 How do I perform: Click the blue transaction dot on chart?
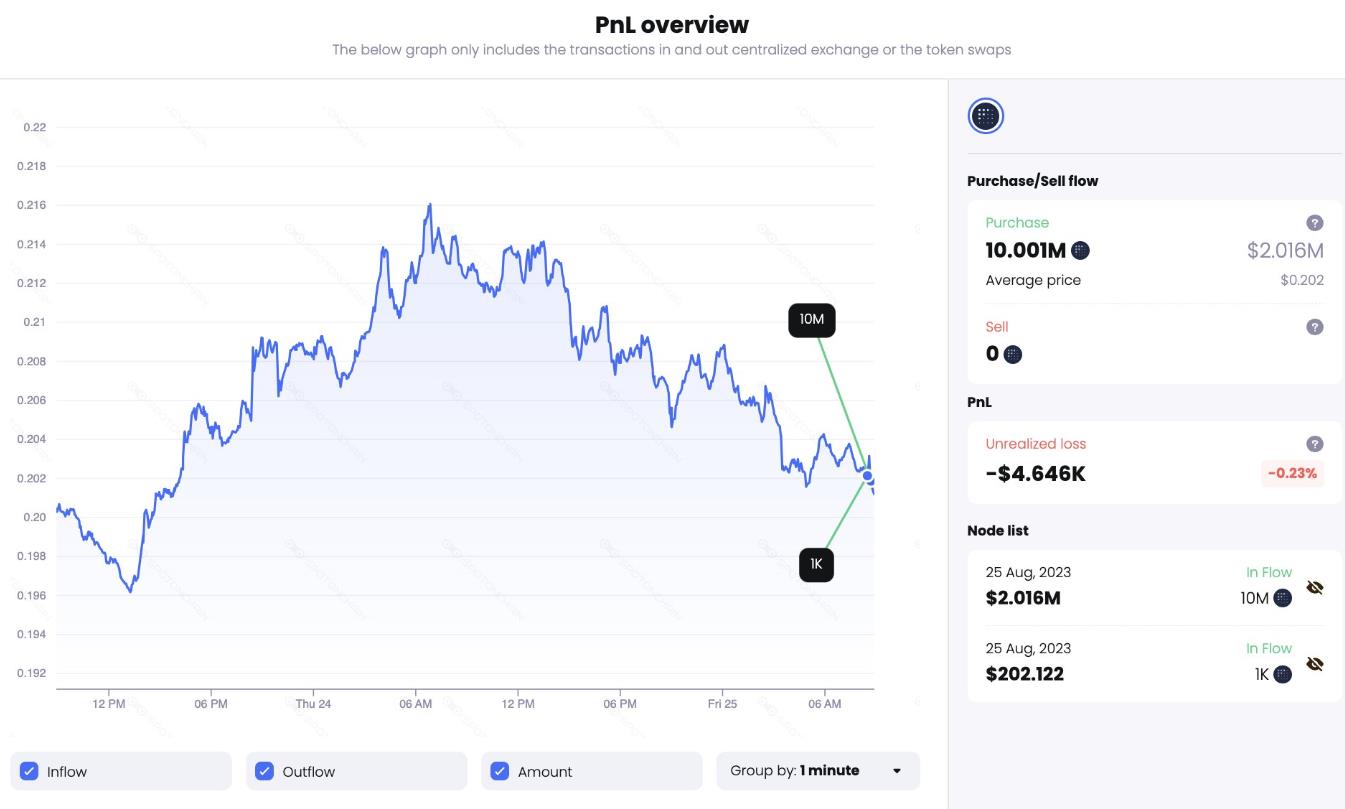point(868,476)
